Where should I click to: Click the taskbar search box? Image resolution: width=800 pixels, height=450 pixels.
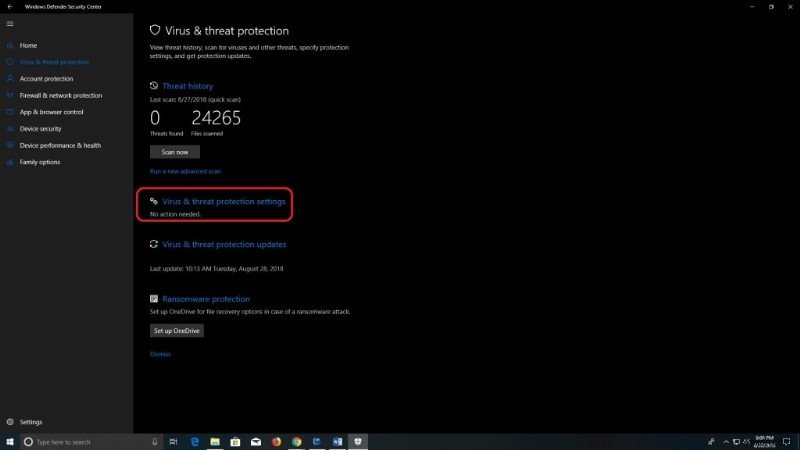point(92,442)
